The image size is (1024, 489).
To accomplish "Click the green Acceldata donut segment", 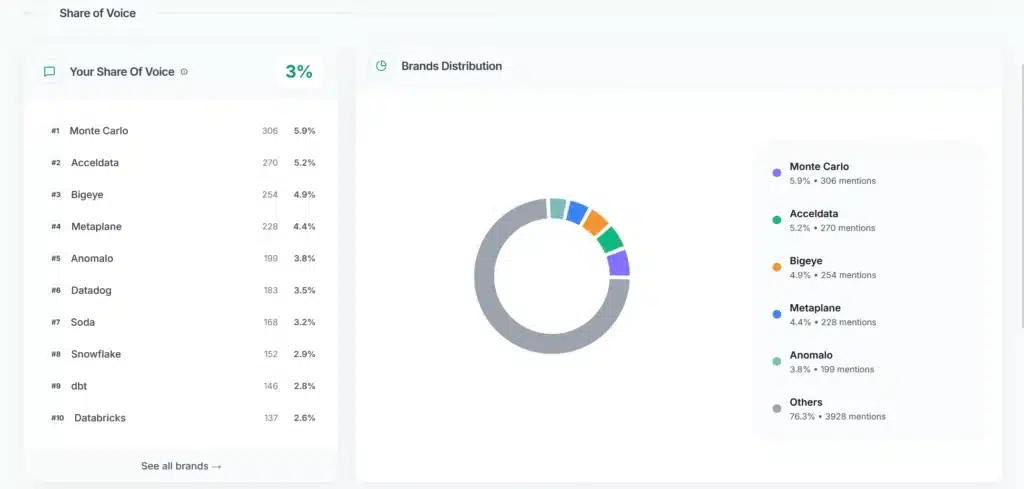I will click(610, 240).
